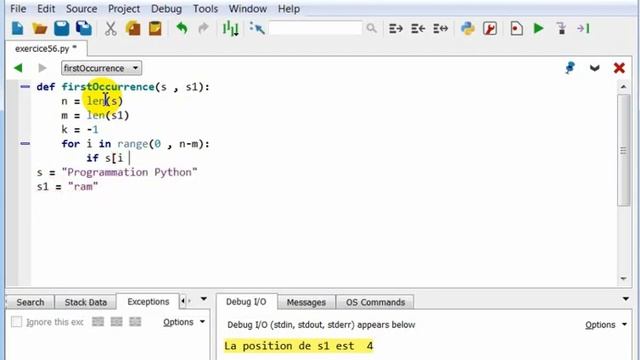Go back in navigation history
The image size is (640, 360).
tap(18, 68)
